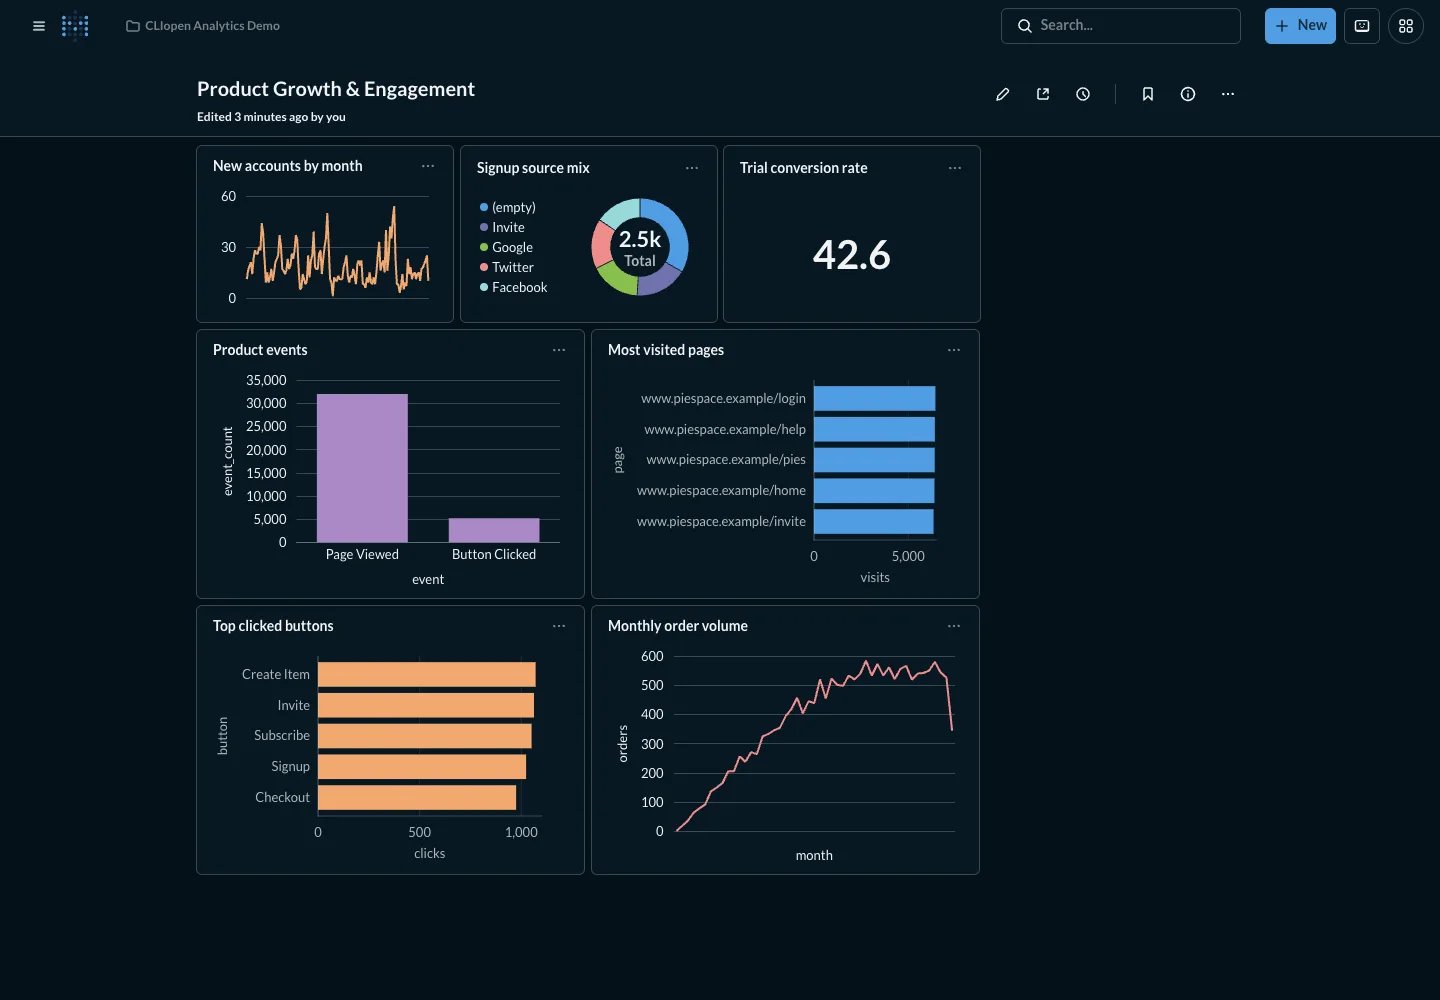Open the apps grid icon
This screenshot has height=1000, width=1440.
coord(1406,26)
